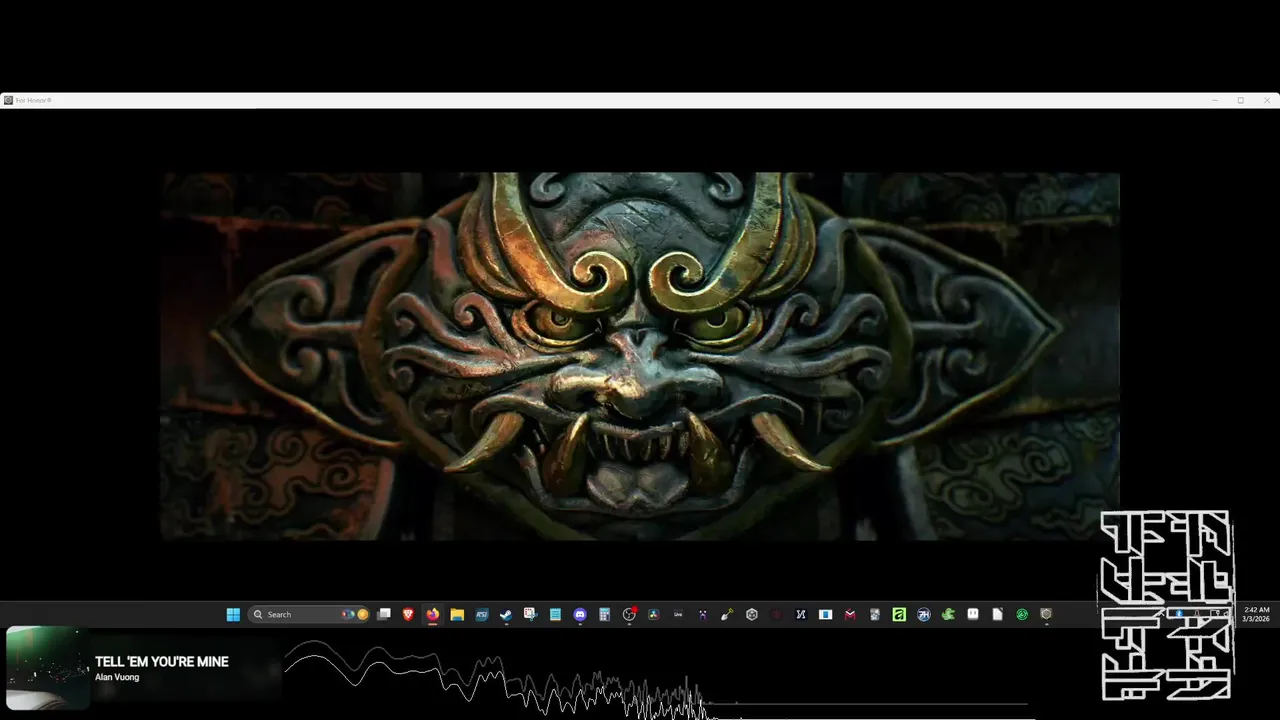Switch to OBS Studio on the taskbar

coord(629,614)
